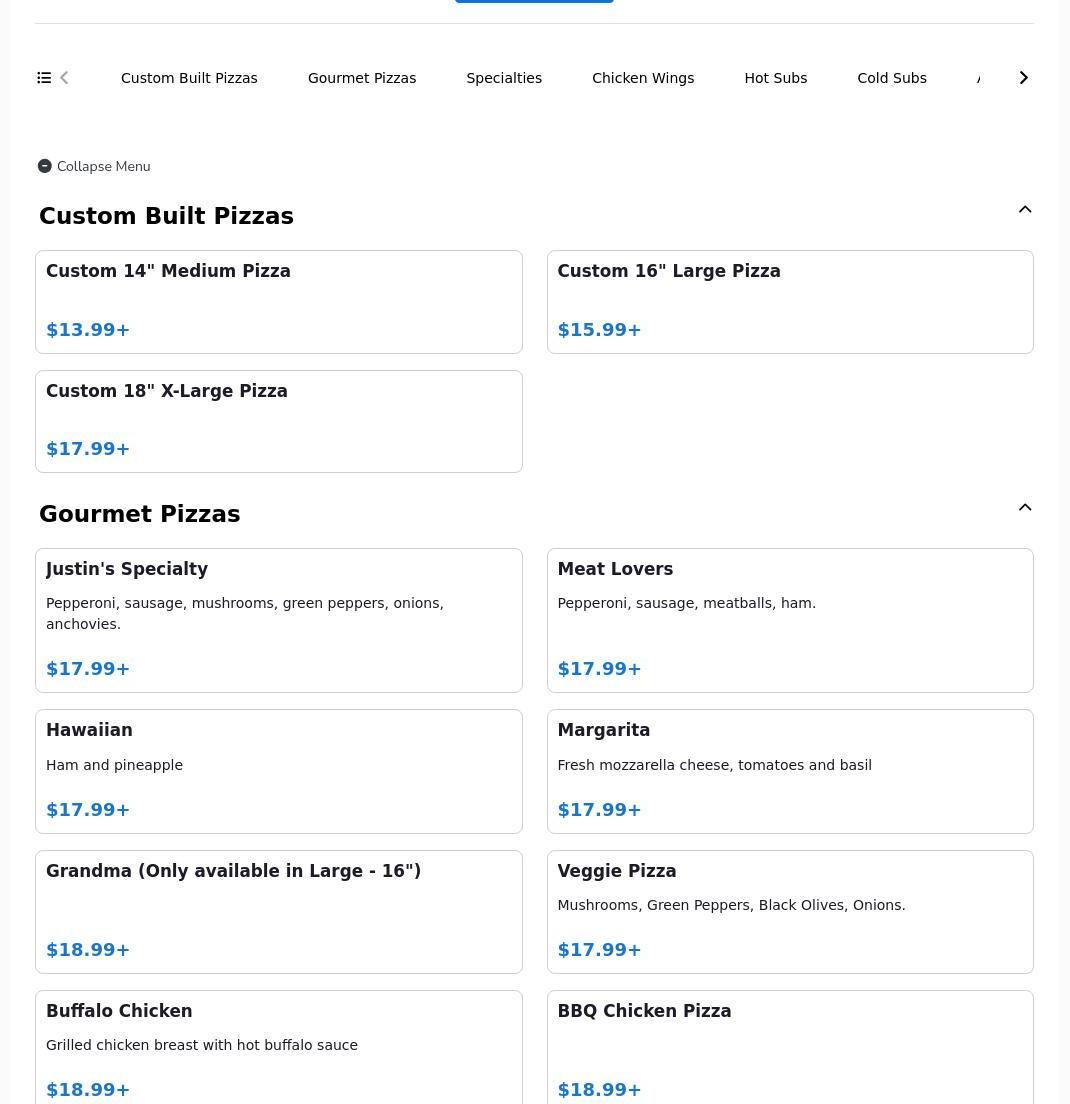1070x1104 pixels.
Task: Go to the Chicken Wings tab
Action: click(643, 78)
